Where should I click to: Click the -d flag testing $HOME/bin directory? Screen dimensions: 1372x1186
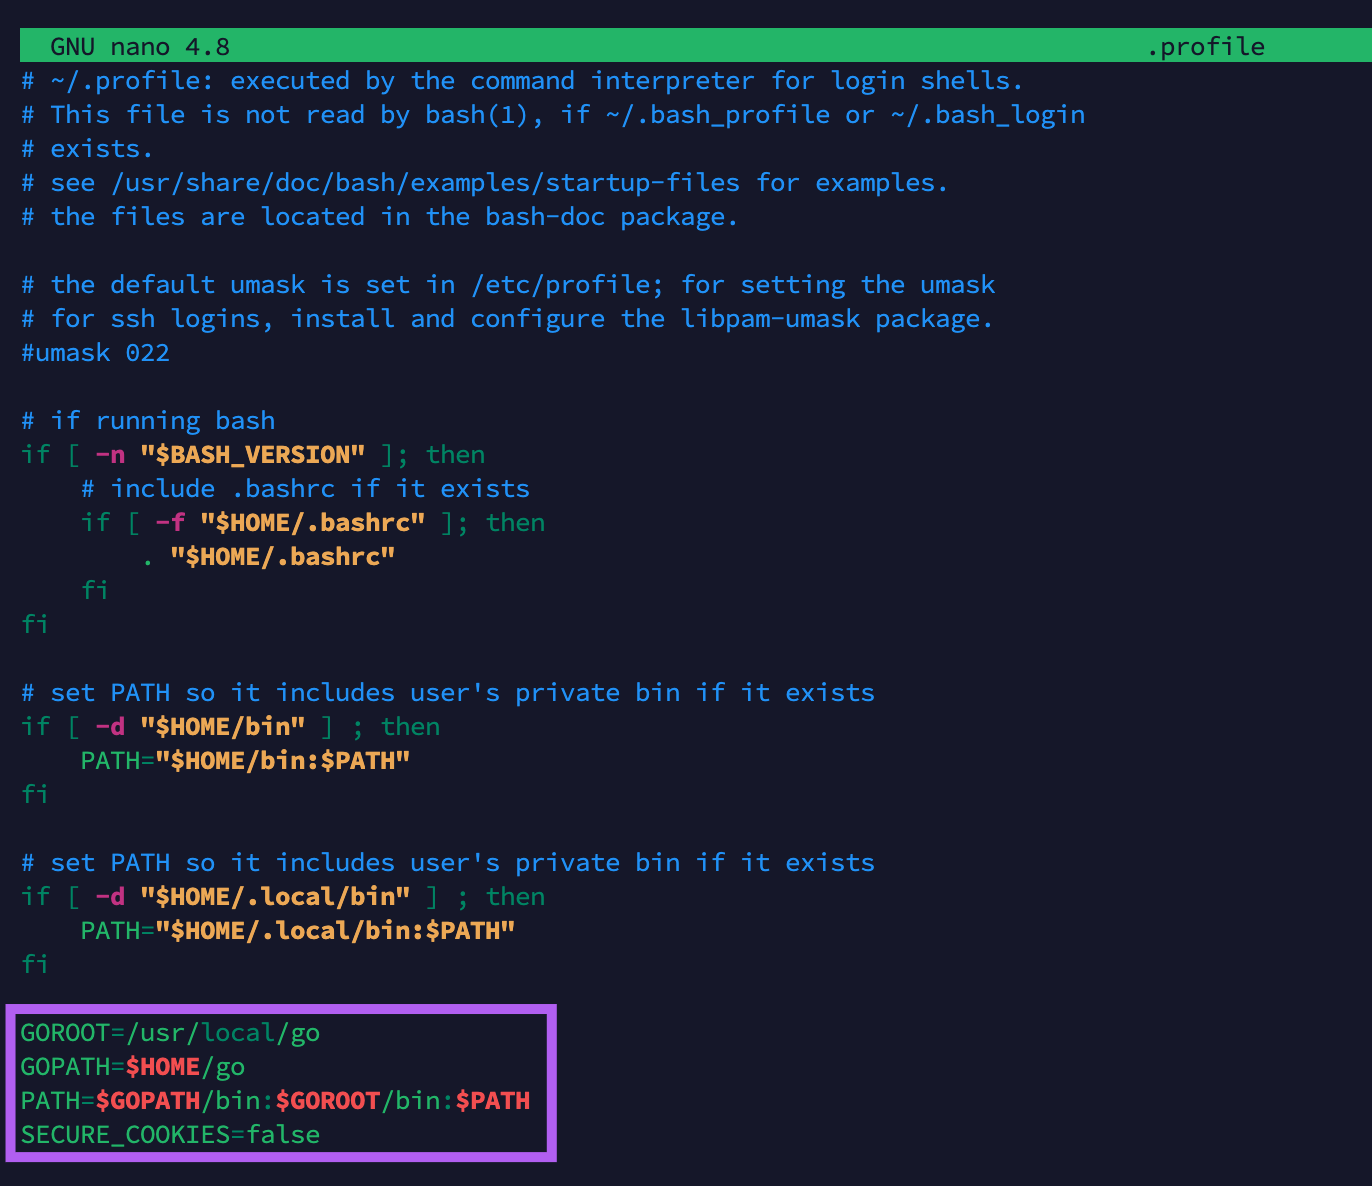pos(110,726)
